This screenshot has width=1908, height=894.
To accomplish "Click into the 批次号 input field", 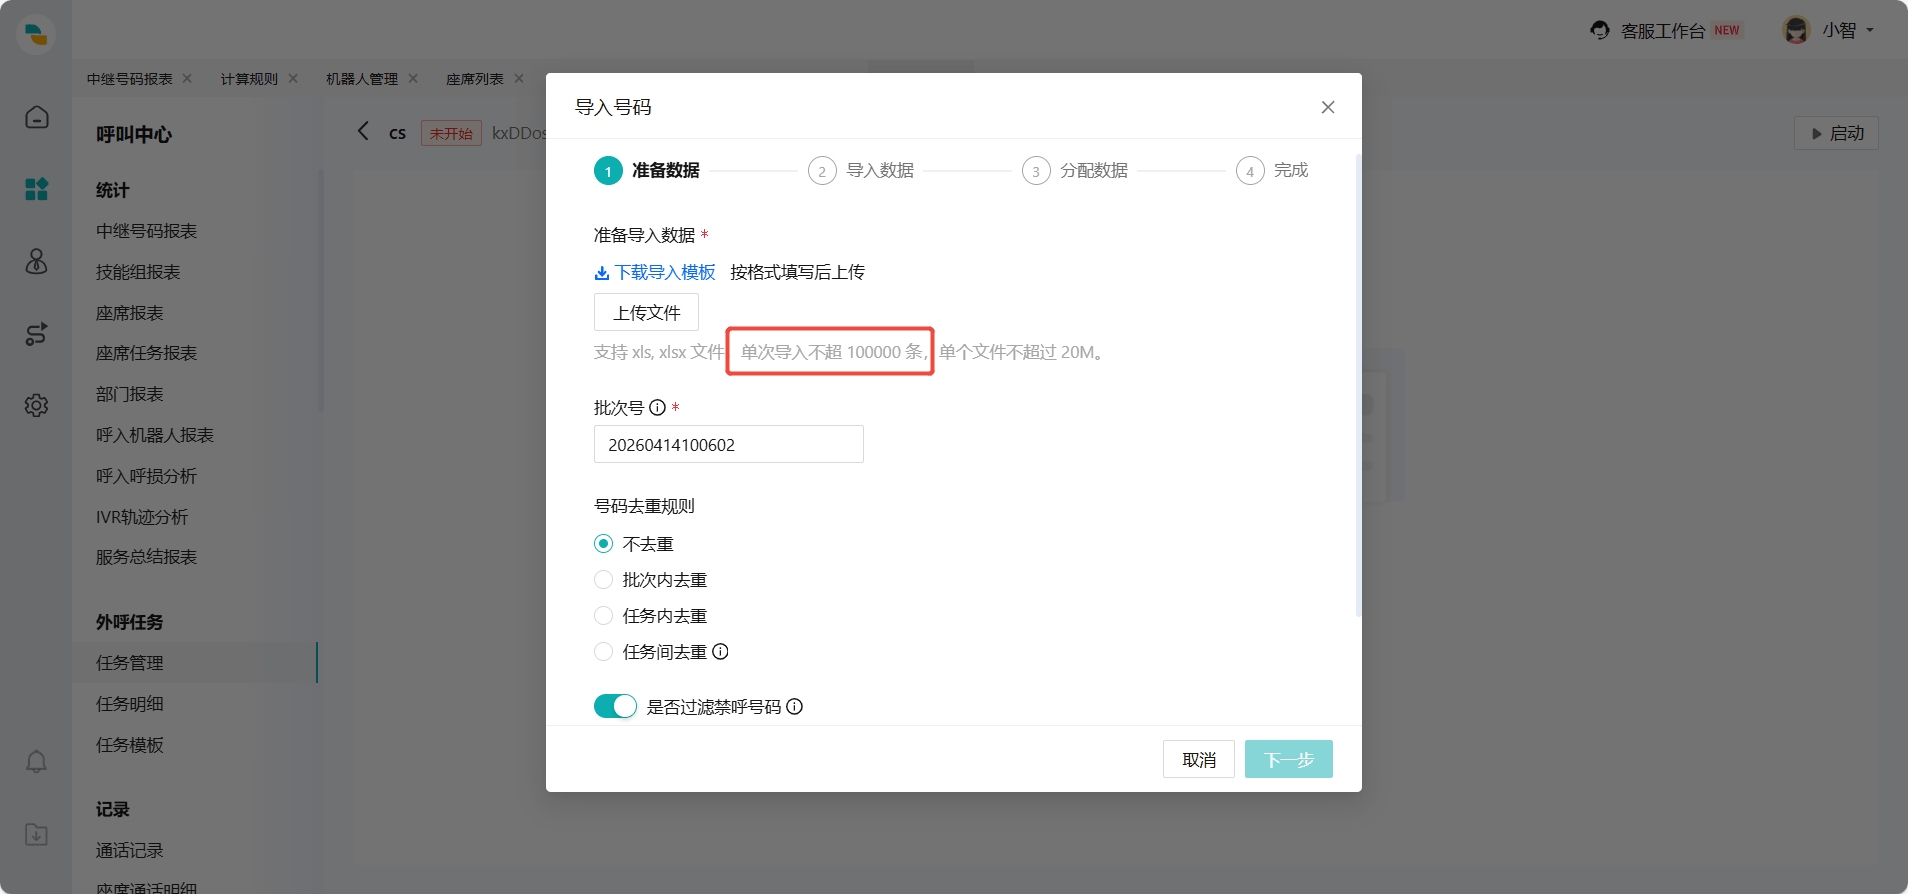I will pos(729,444).
